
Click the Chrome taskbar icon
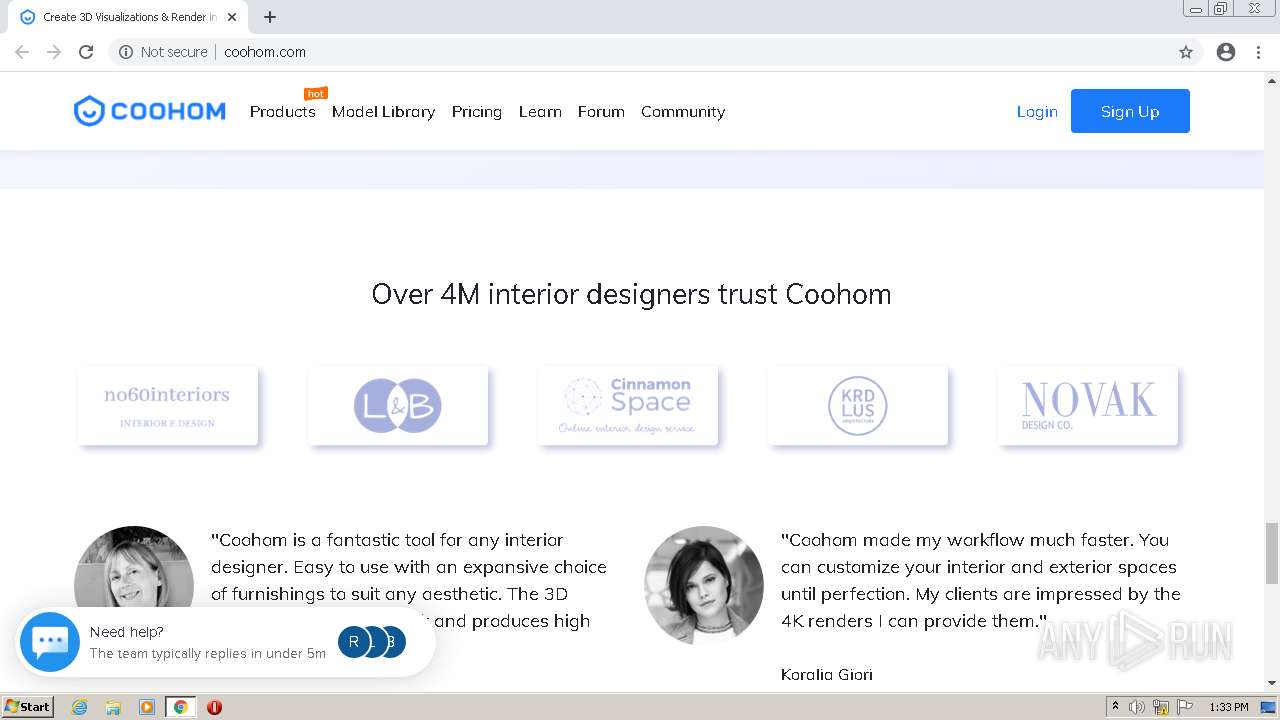click(180, 707)
